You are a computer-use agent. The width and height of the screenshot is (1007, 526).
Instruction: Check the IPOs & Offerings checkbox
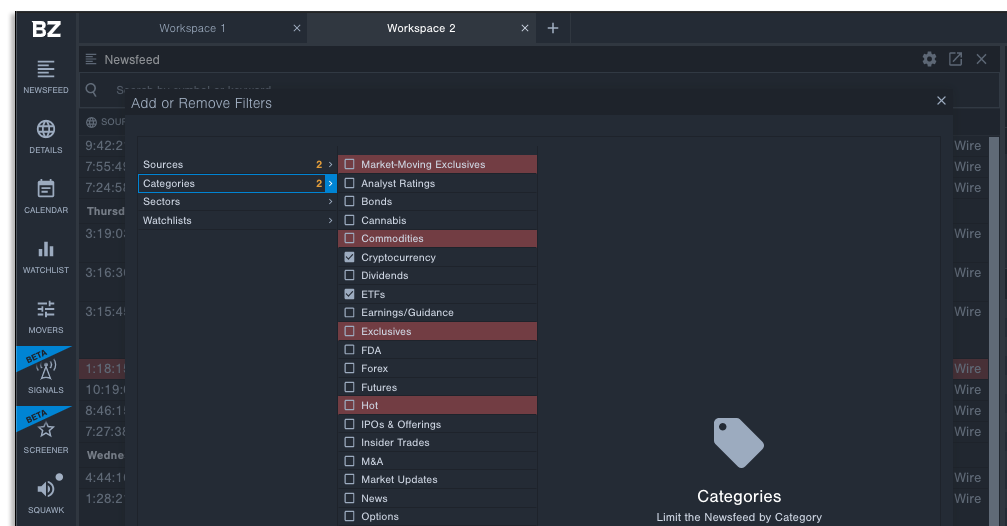pos(349,424)
